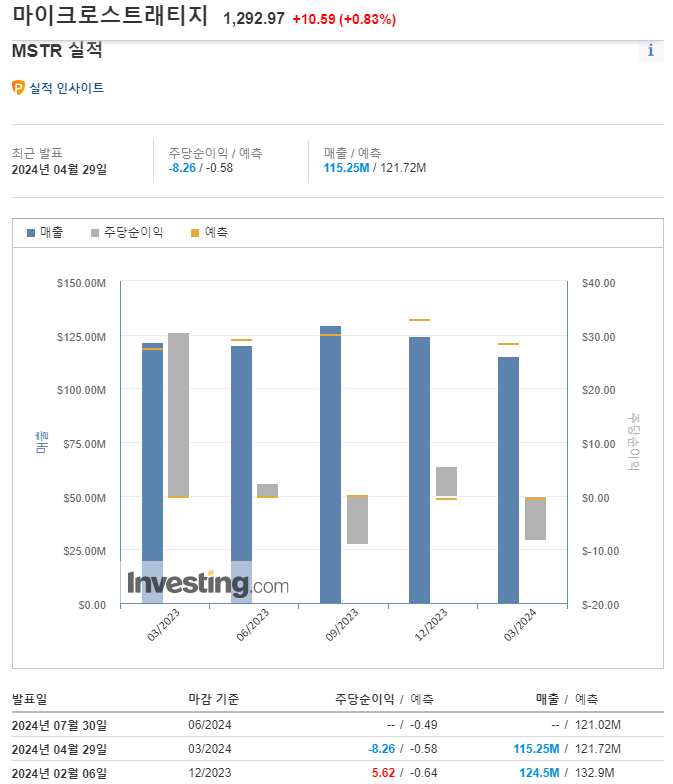Click the 마감 기준 column header
This screenshot has width=673, height=784.
click(x=214, y=699)
